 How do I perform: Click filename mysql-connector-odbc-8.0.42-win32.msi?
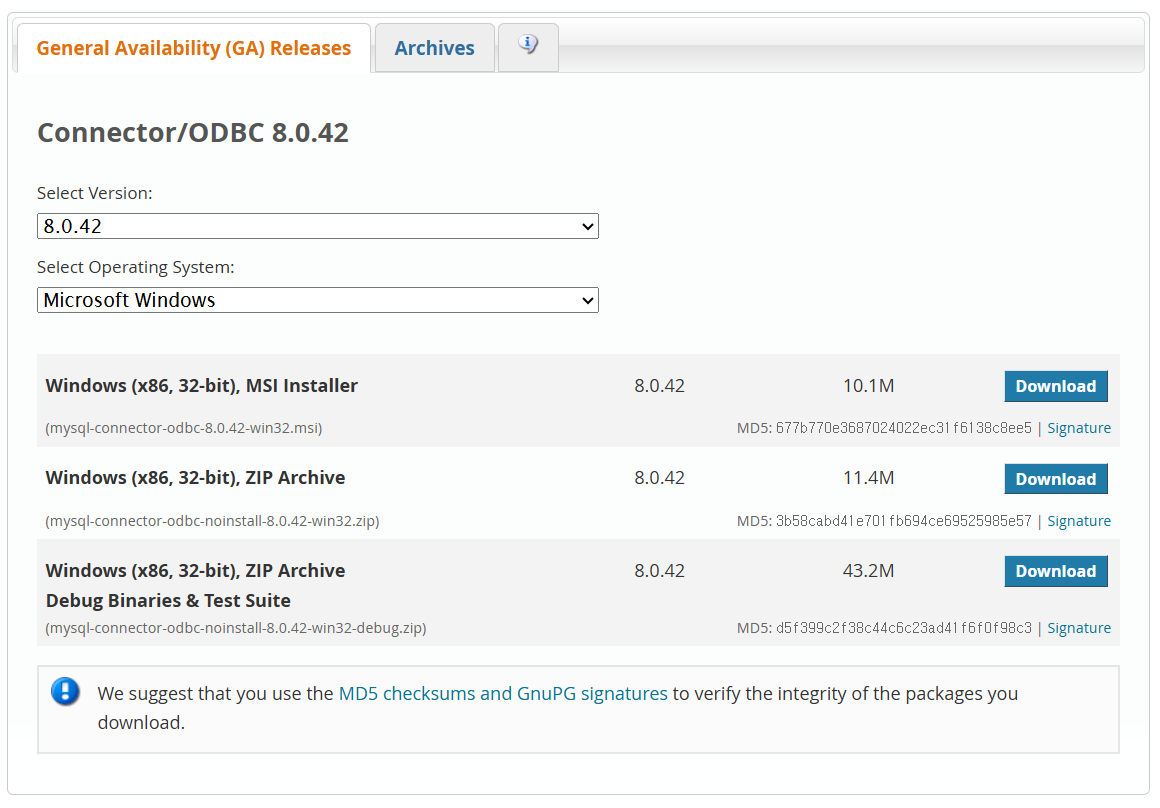tap(183, 428)
